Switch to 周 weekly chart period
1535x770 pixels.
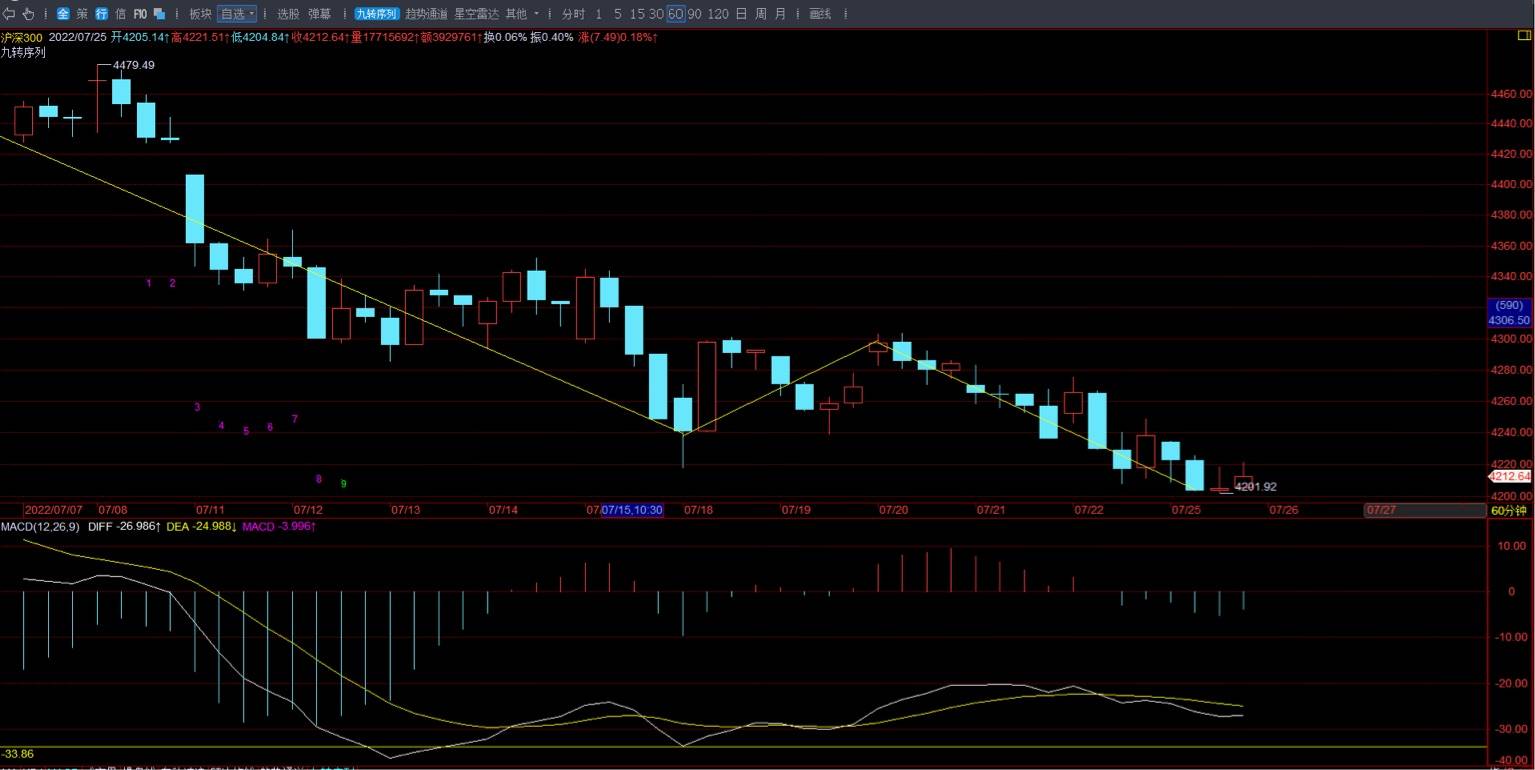pos(761,14)
